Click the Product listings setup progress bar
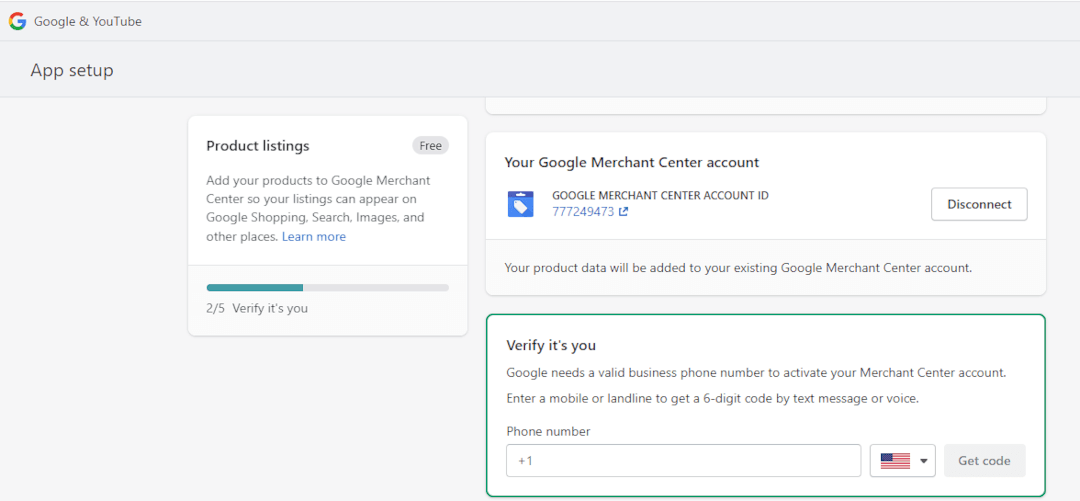Screen dimensions: 1080x501 (327, 288)
